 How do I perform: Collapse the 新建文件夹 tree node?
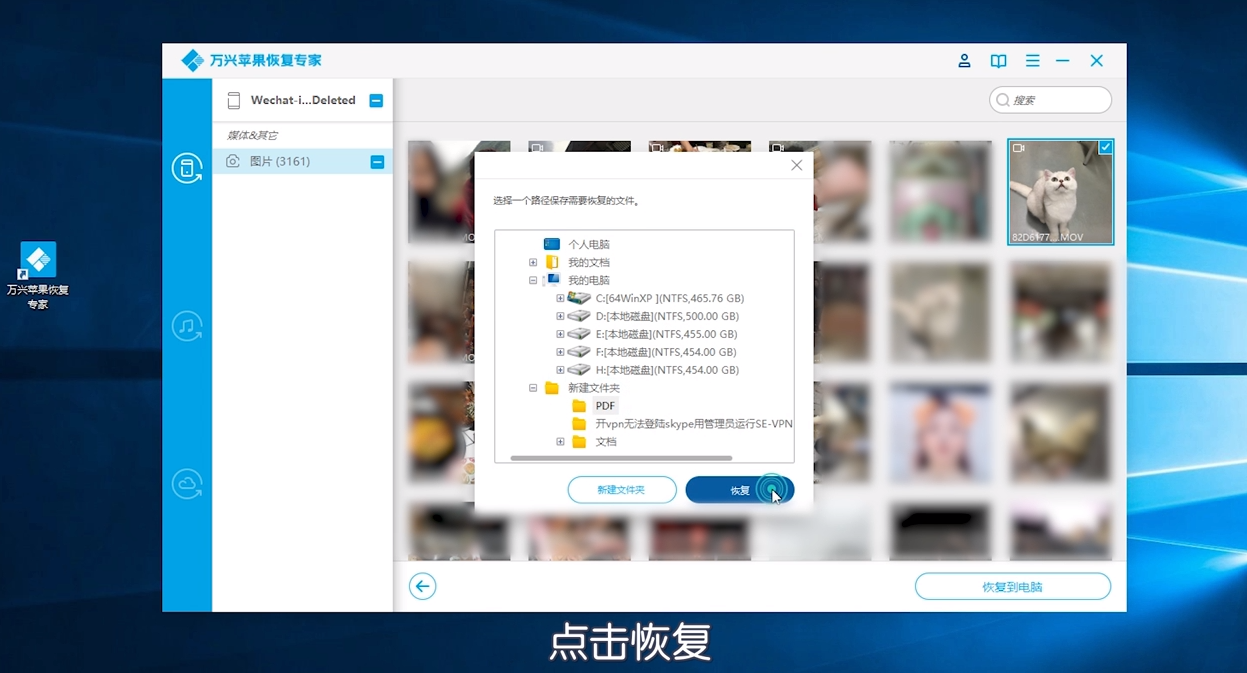click(x=533, y=387)
